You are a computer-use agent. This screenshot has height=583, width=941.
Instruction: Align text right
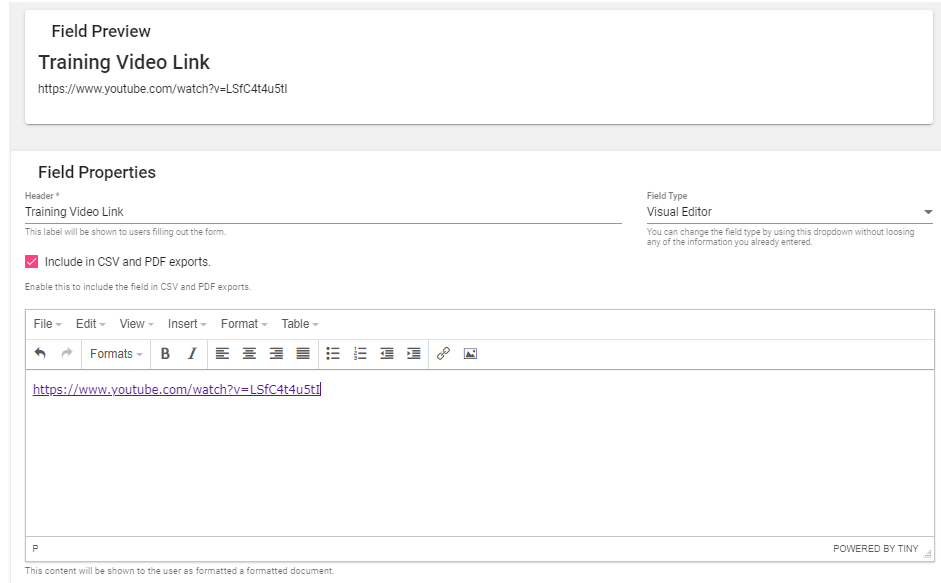[276, 354]
